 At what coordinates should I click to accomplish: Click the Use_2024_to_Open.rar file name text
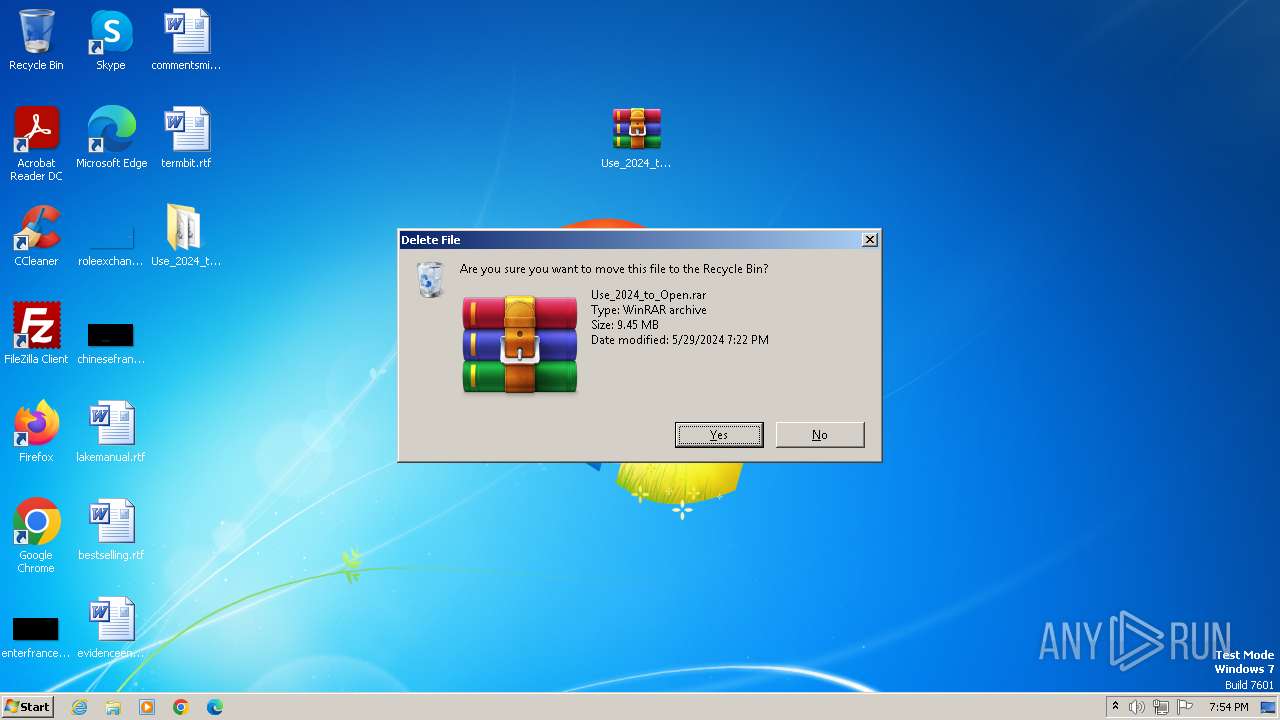point(648,295)
